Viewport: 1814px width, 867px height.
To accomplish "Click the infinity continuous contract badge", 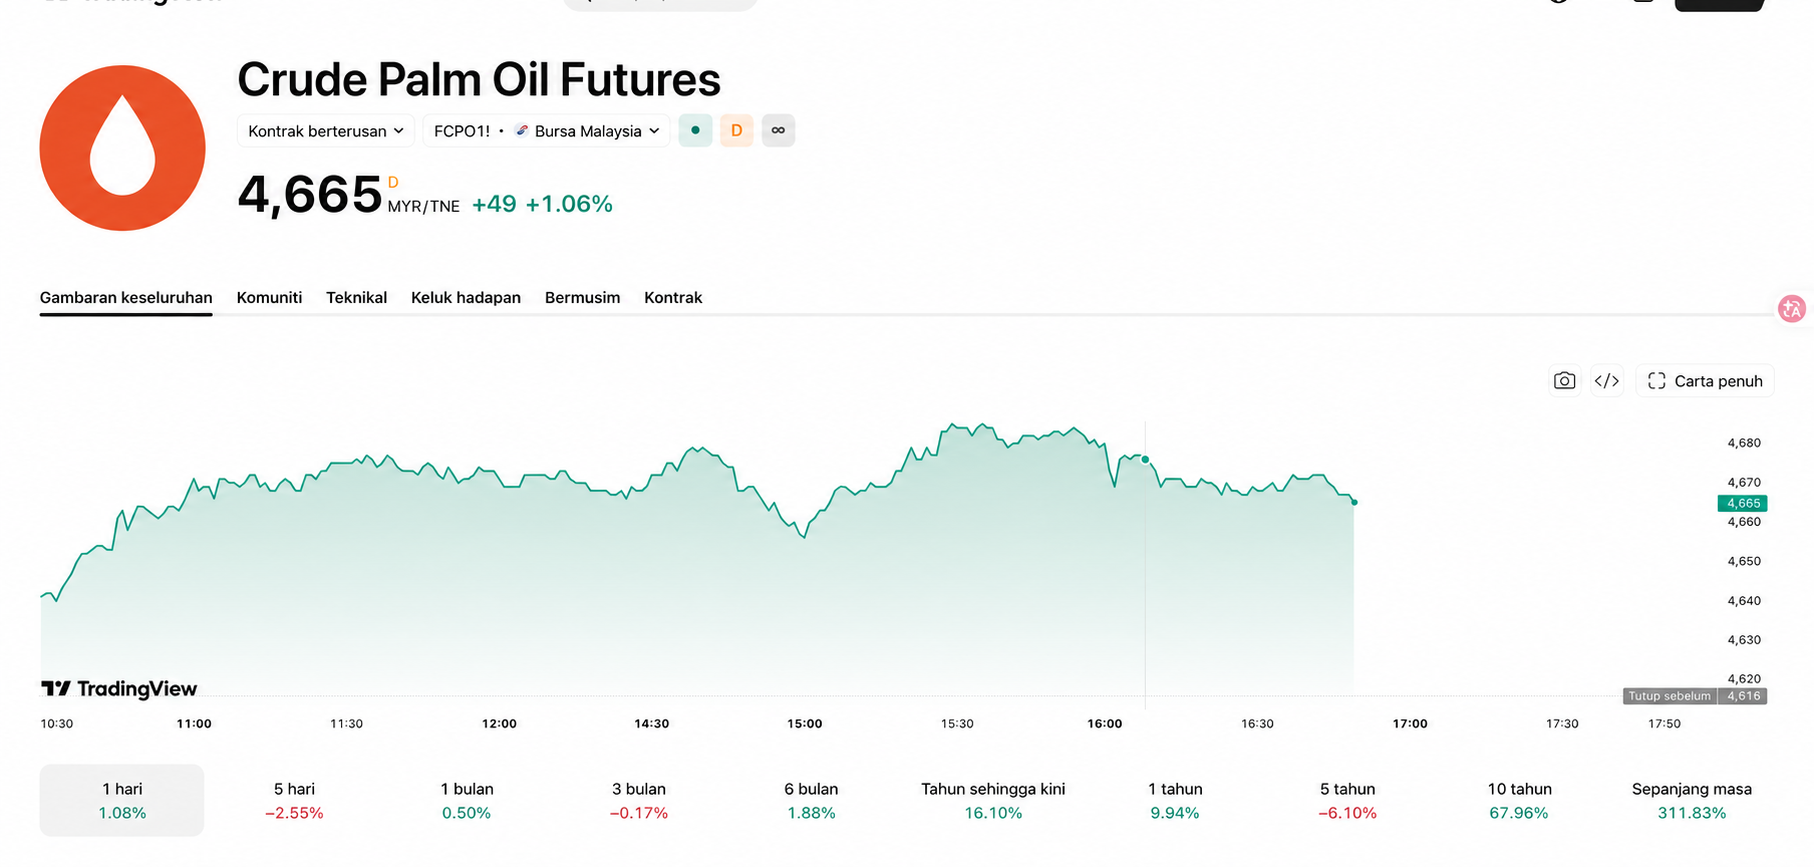I will pos(778,131).
